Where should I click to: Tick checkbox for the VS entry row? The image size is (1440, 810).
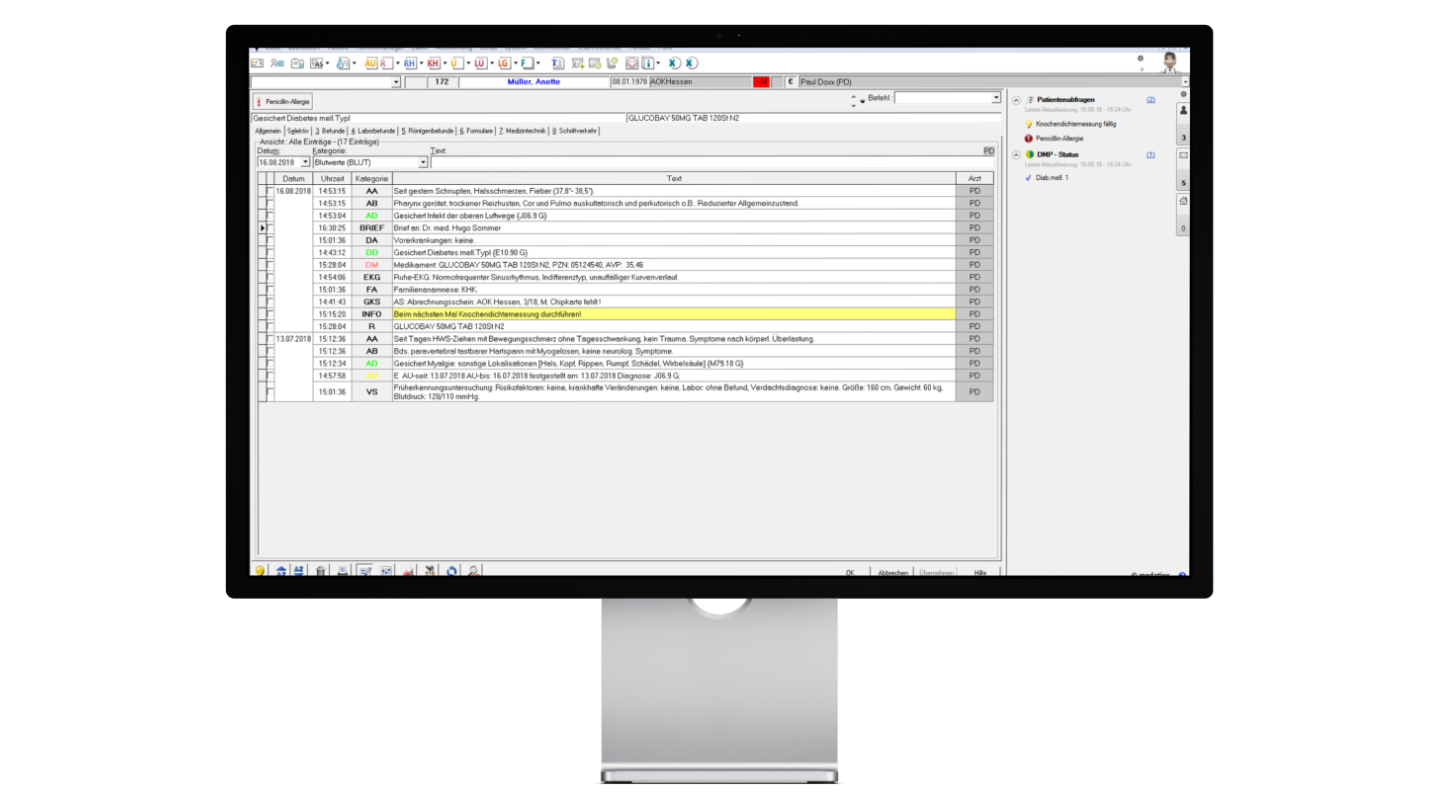click(269, 392)
